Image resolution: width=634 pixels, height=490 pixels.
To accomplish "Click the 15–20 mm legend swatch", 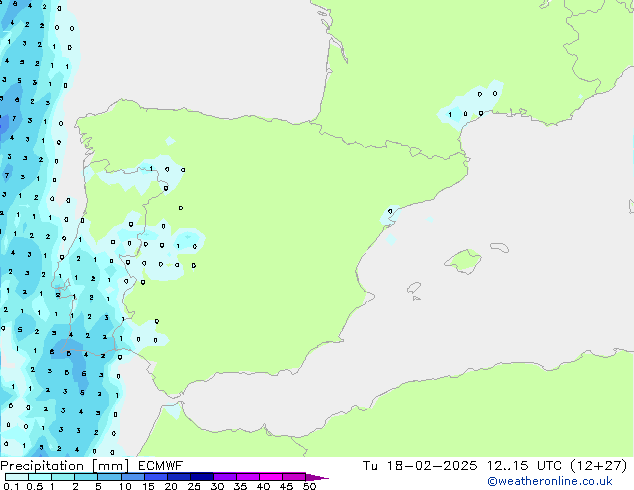I will (156, 477).
